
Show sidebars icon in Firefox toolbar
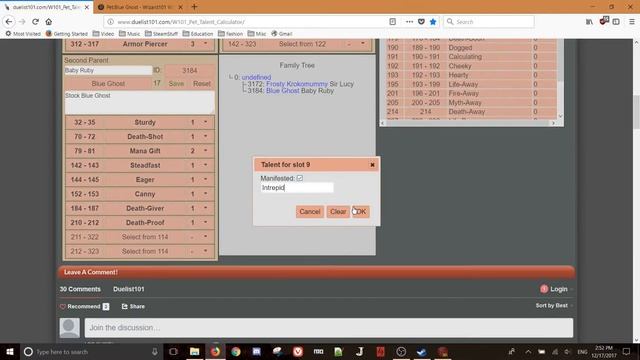point(616,22)
